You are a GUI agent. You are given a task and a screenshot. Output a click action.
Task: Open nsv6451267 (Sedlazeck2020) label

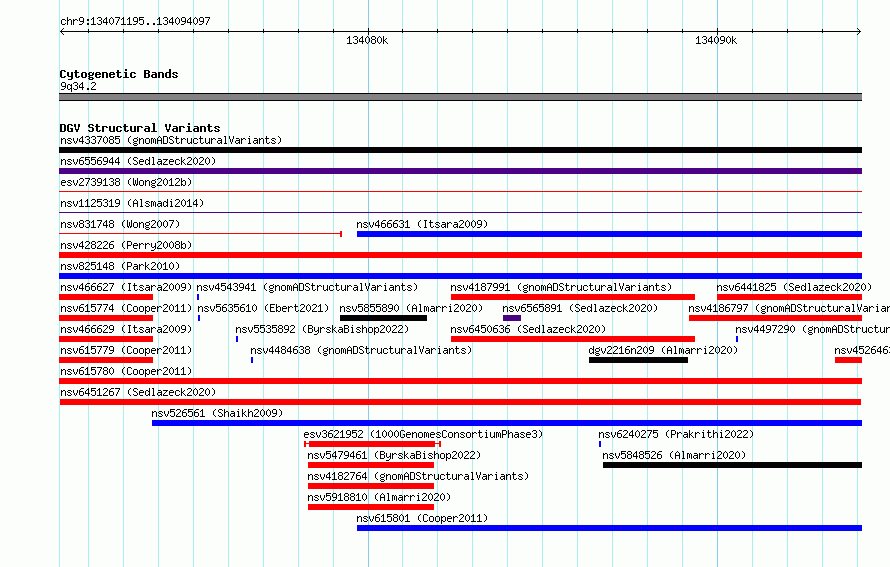[x=138, y=392]
